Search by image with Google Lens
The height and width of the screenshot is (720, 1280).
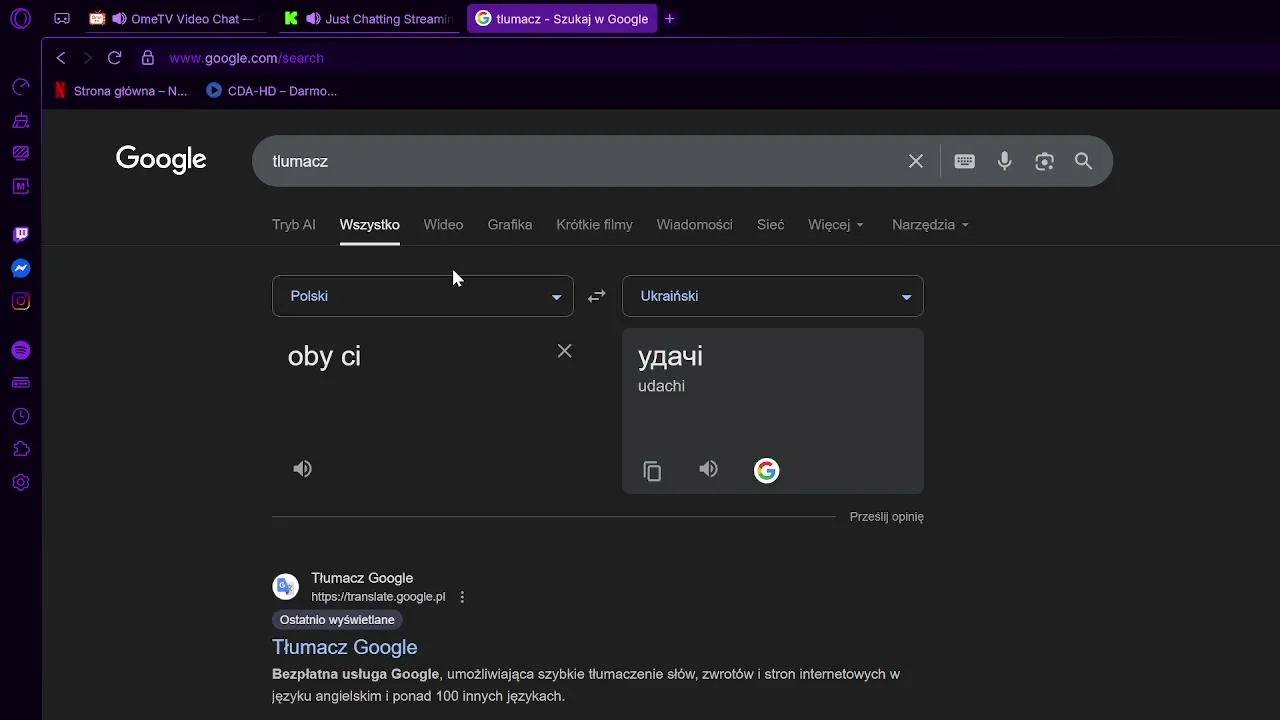click(x=1045, y=161)
